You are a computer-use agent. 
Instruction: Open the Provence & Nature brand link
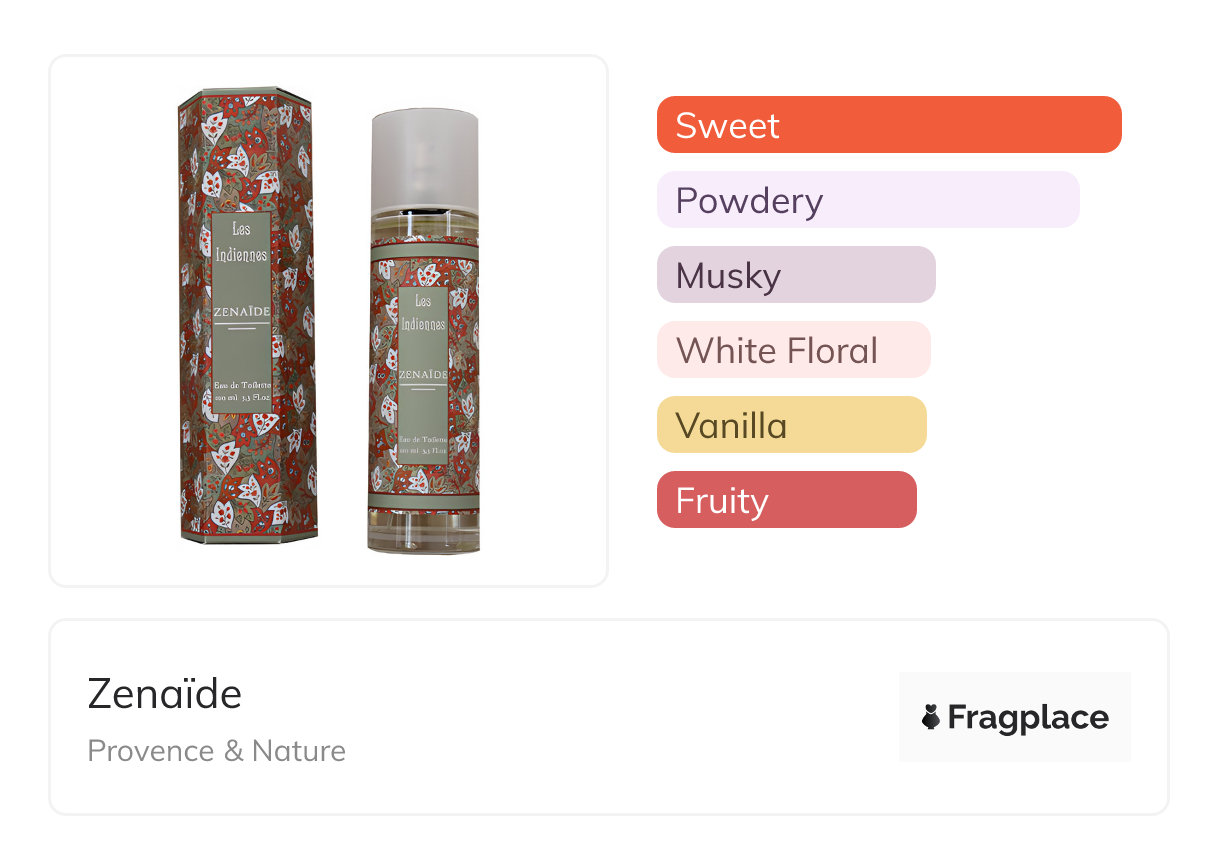[216, 751]
